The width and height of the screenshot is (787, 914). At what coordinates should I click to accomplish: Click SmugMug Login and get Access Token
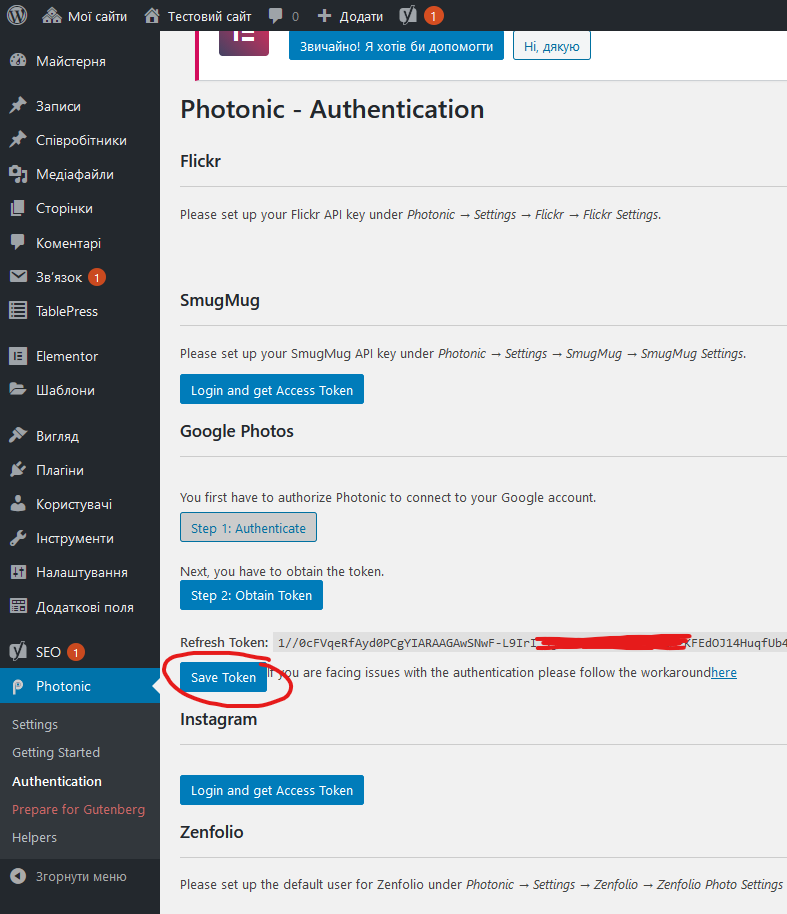click(x=272, y=389)
